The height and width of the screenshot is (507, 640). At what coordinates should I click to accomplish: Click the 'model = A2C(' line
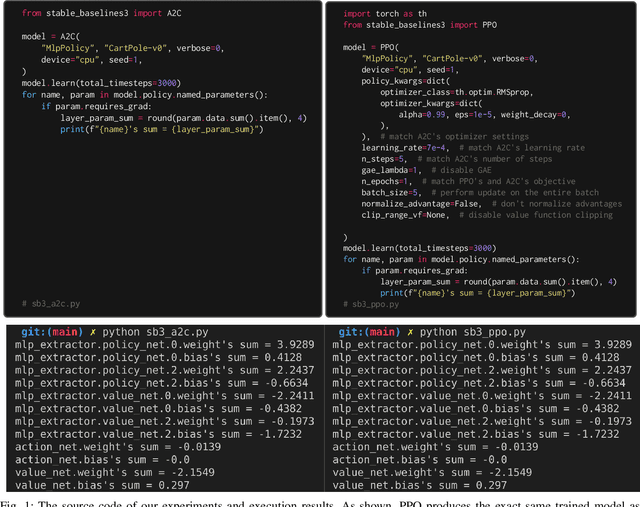pyautogui.click(x=48, y=35)
